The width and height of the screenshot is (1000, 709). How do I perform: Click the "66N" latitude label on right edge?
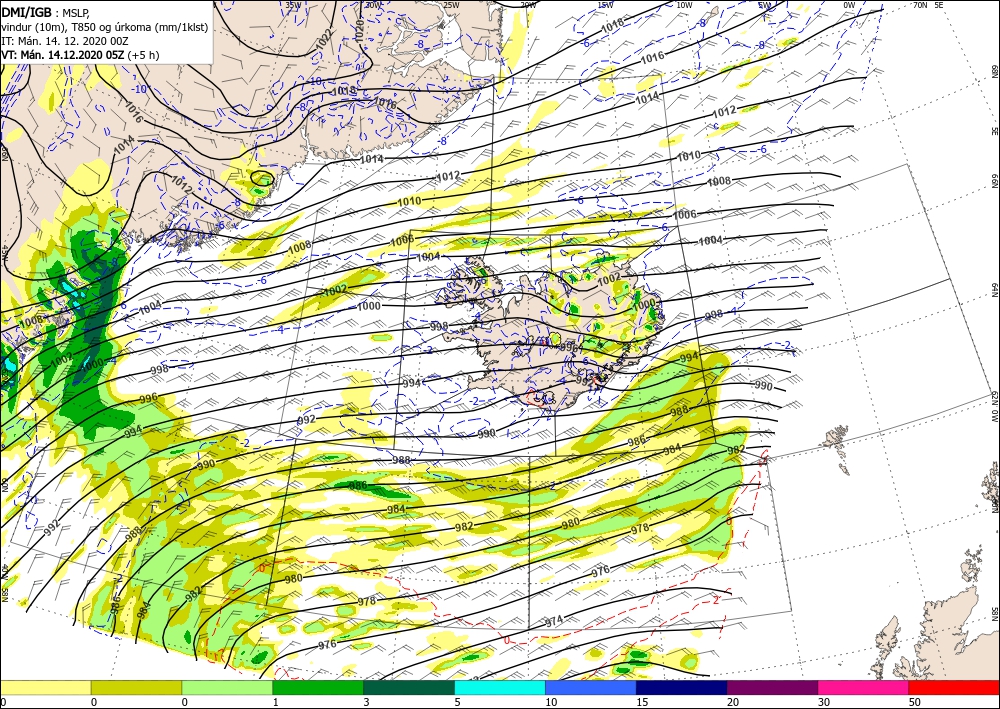tap(994, 181)
